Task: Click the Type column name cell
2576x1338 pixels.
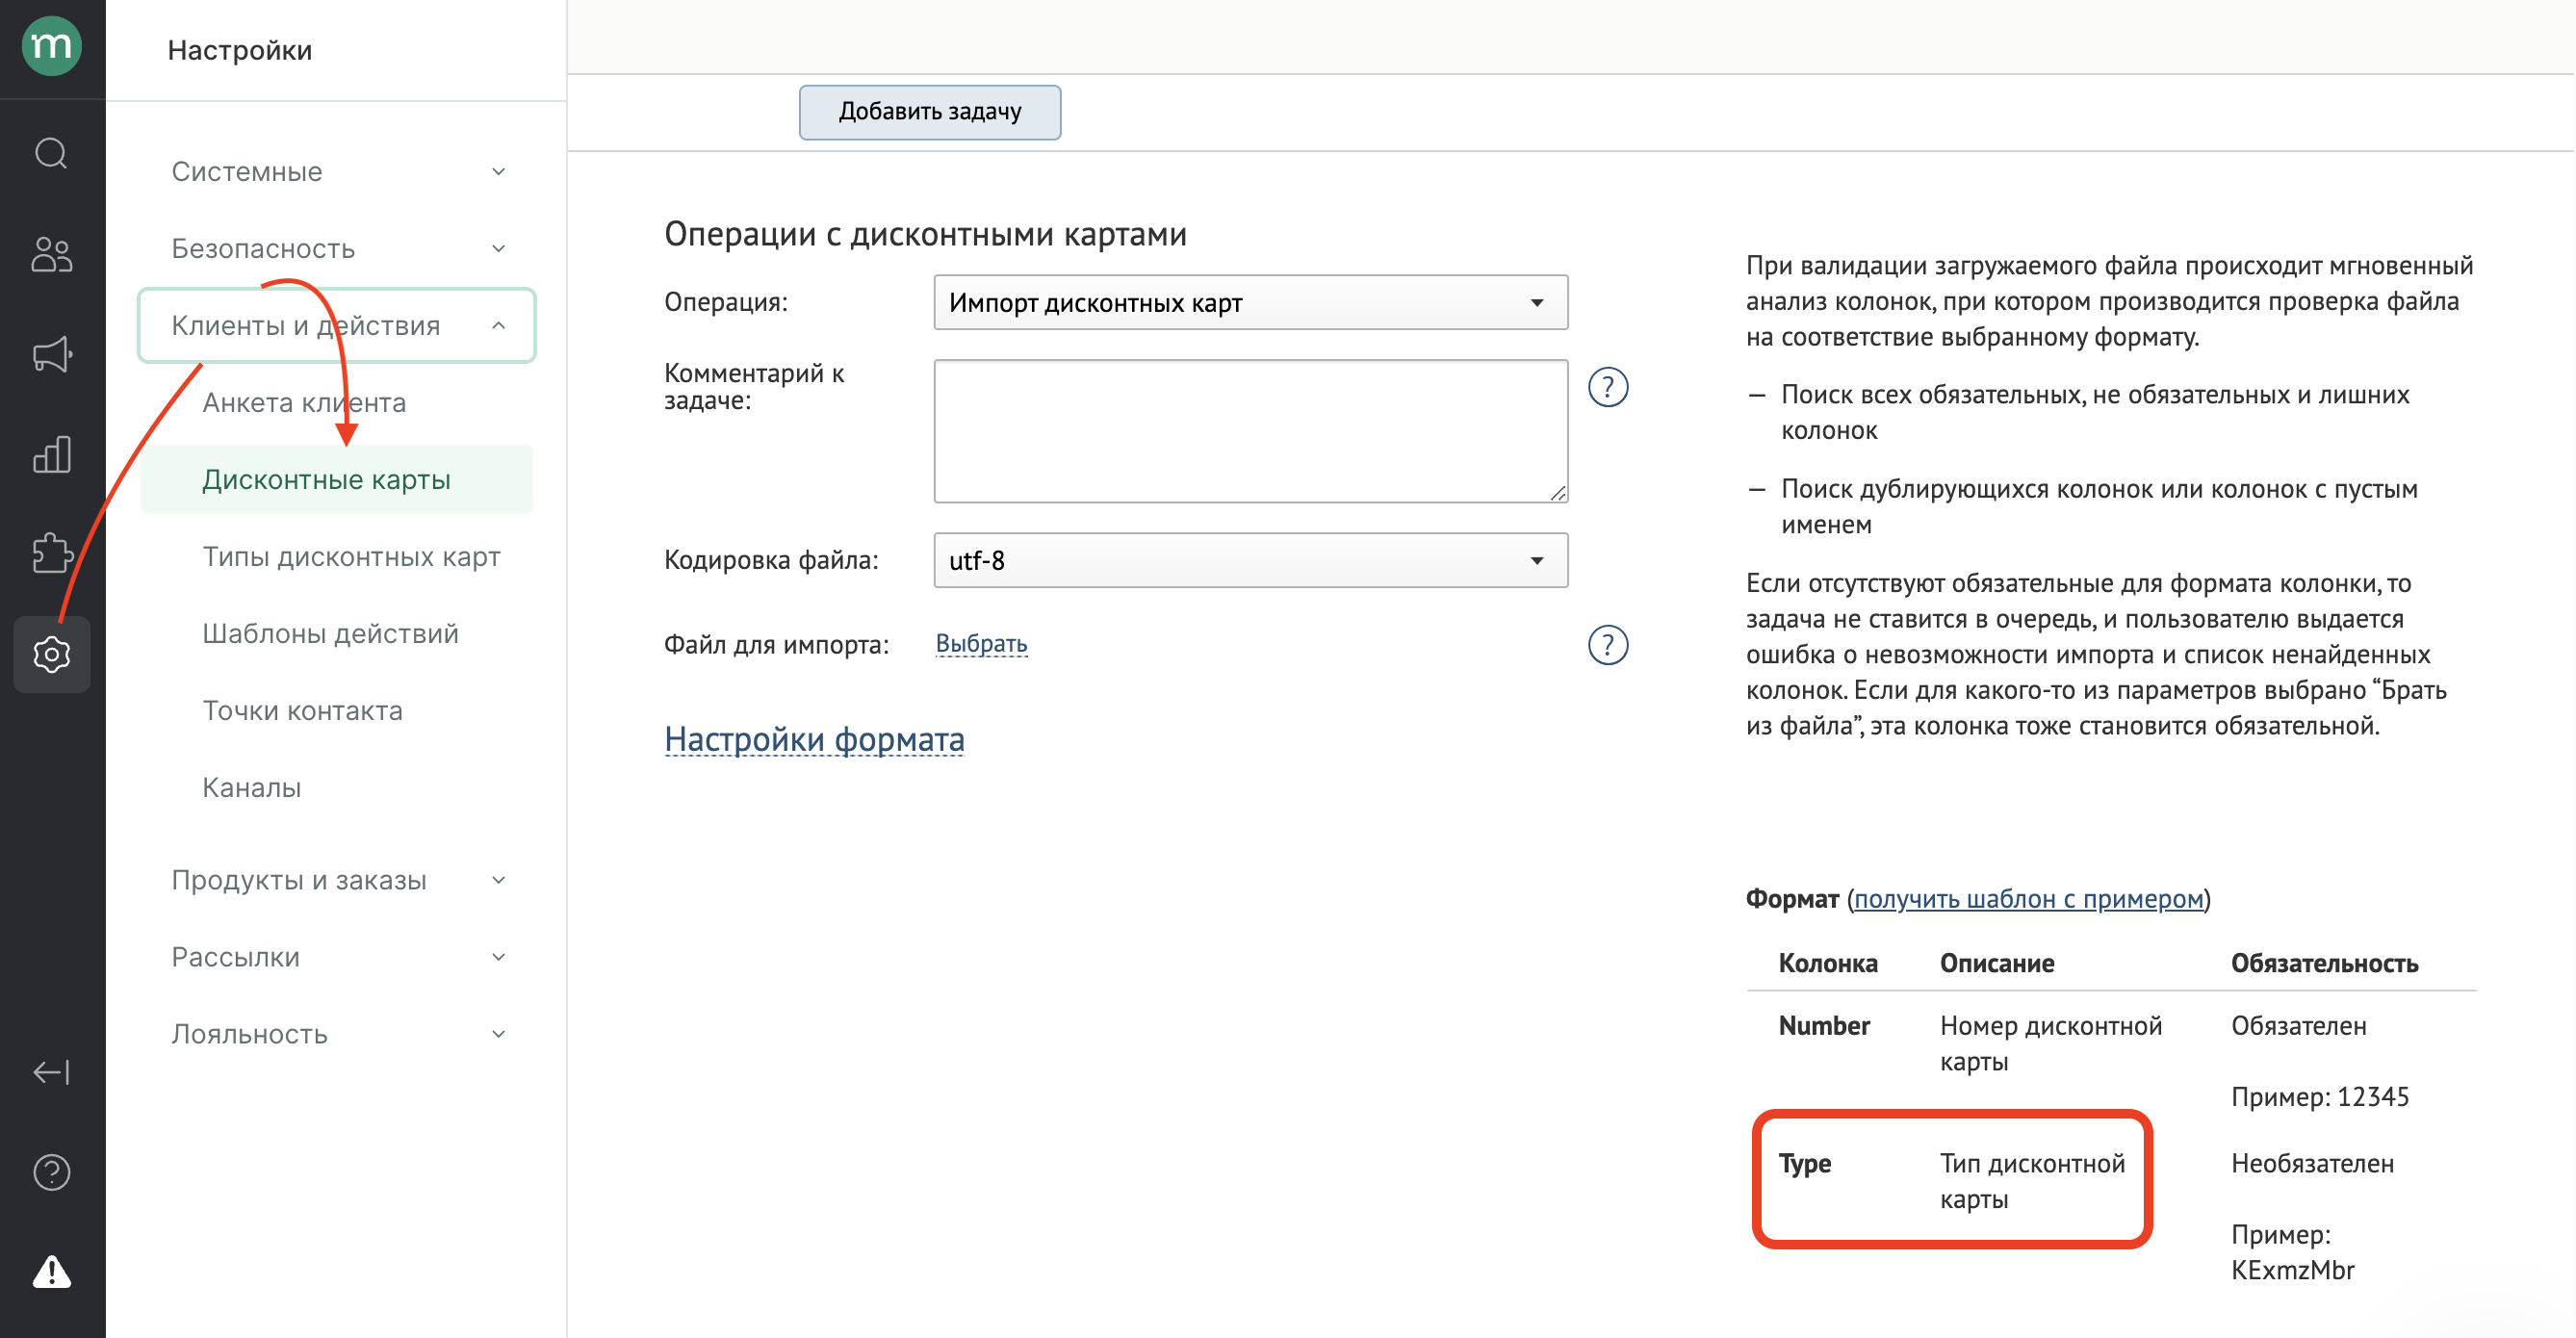Action: pos(1805,1164)
